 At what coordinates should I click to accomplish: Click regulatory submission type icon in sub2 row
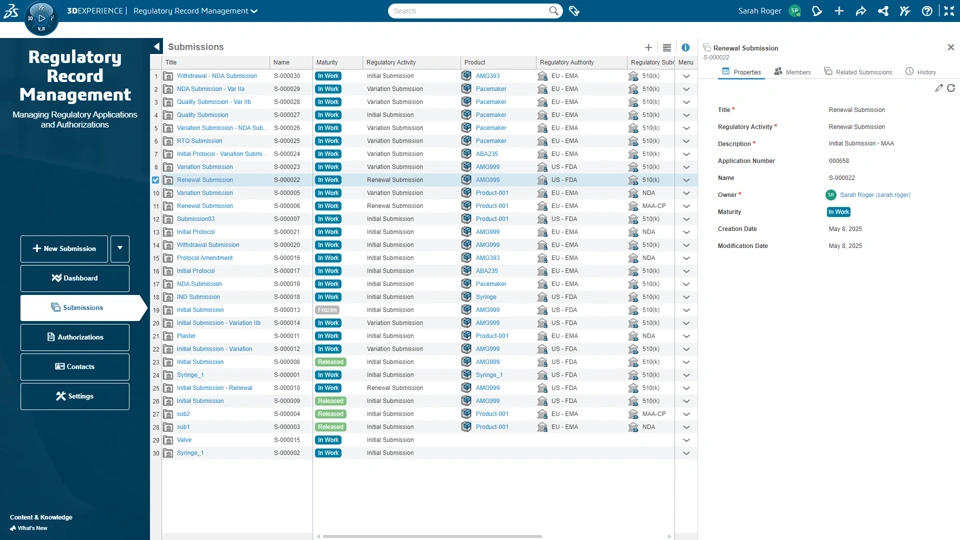coord(633,414)
